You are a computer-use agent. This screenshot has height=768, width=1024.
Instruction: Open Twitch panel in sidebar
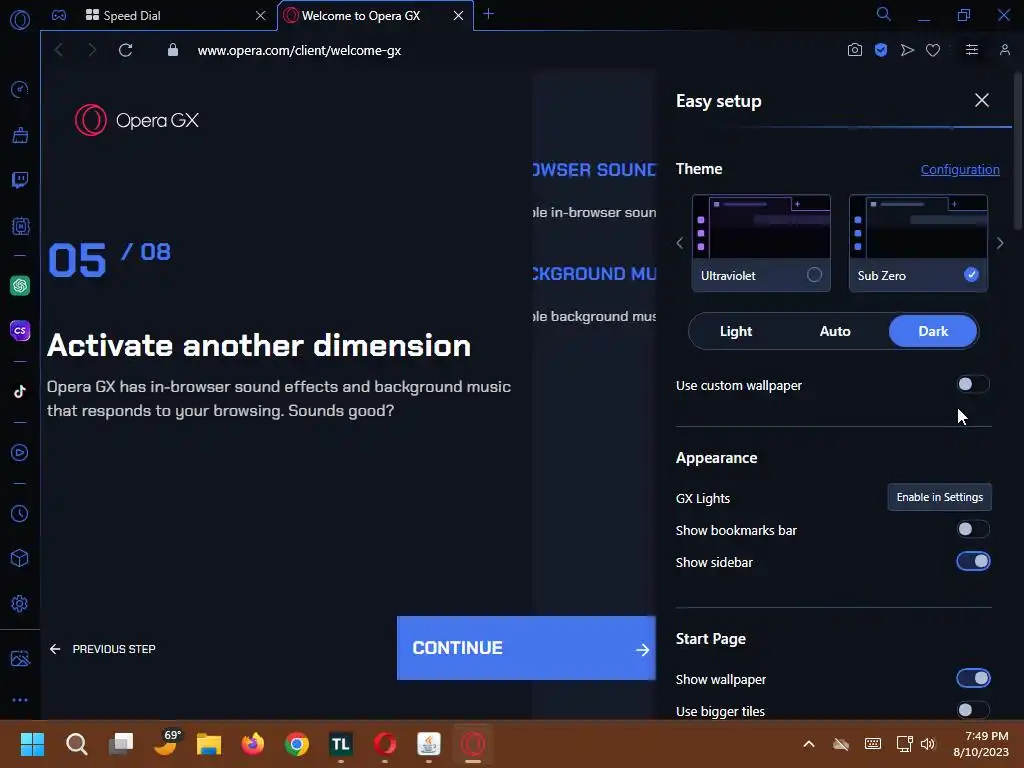point(20,180)
